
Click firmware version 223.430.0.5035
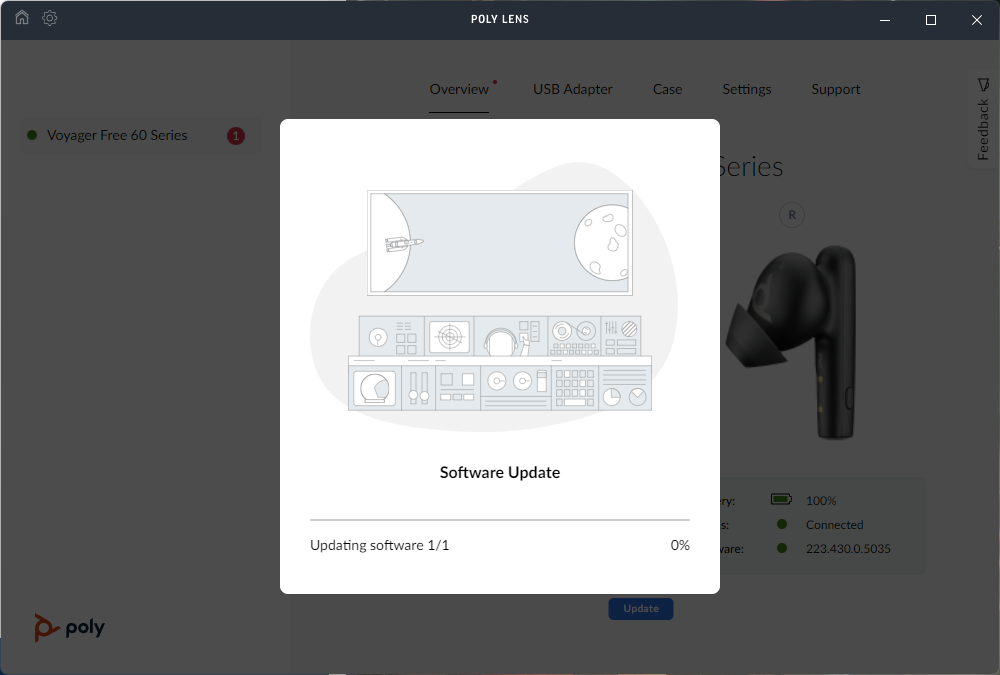(x=848, y=549)
